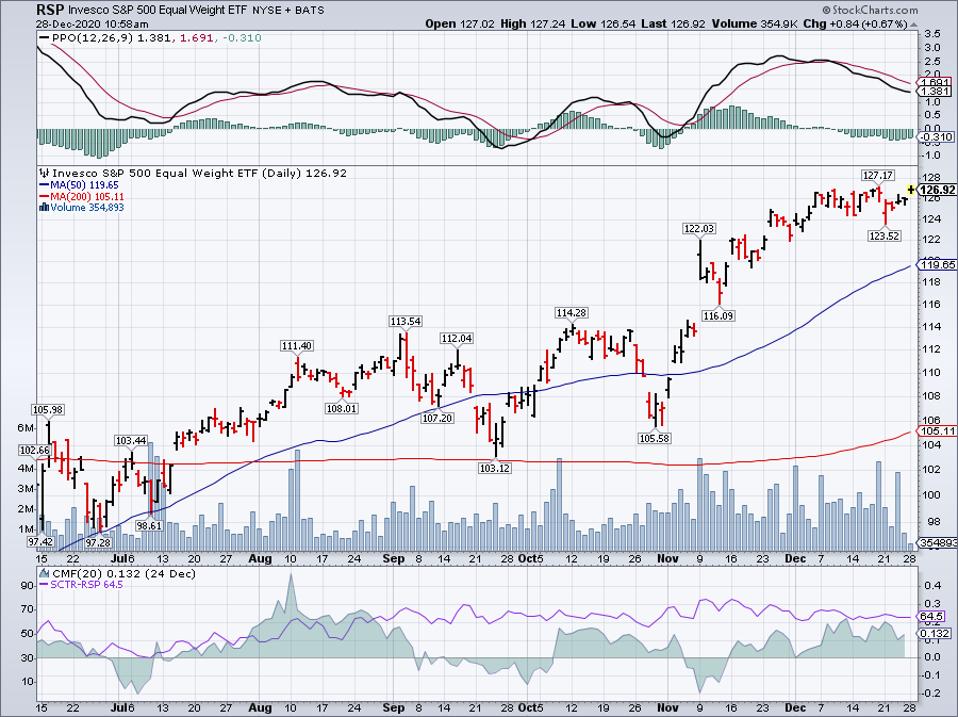The image size is (958, 717).
Task: Click the 116.09 price label
Action: [x=718, y=316]
